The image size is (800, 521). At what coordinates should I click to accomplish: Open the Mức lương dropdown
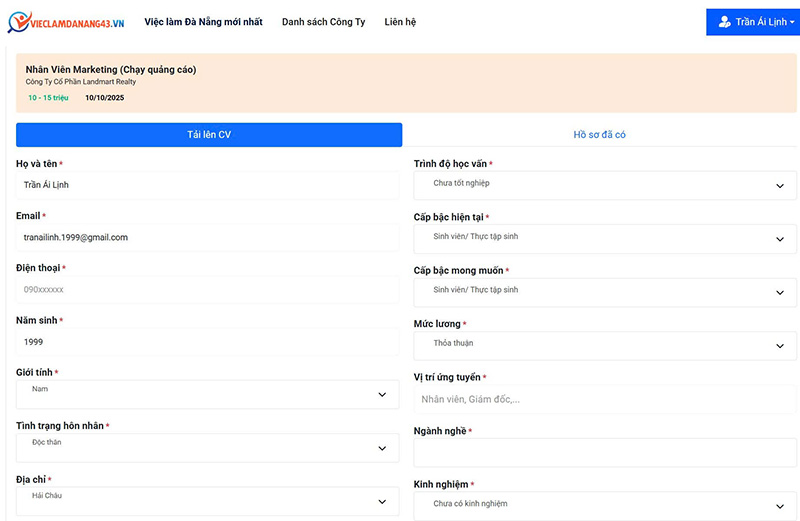605,345
